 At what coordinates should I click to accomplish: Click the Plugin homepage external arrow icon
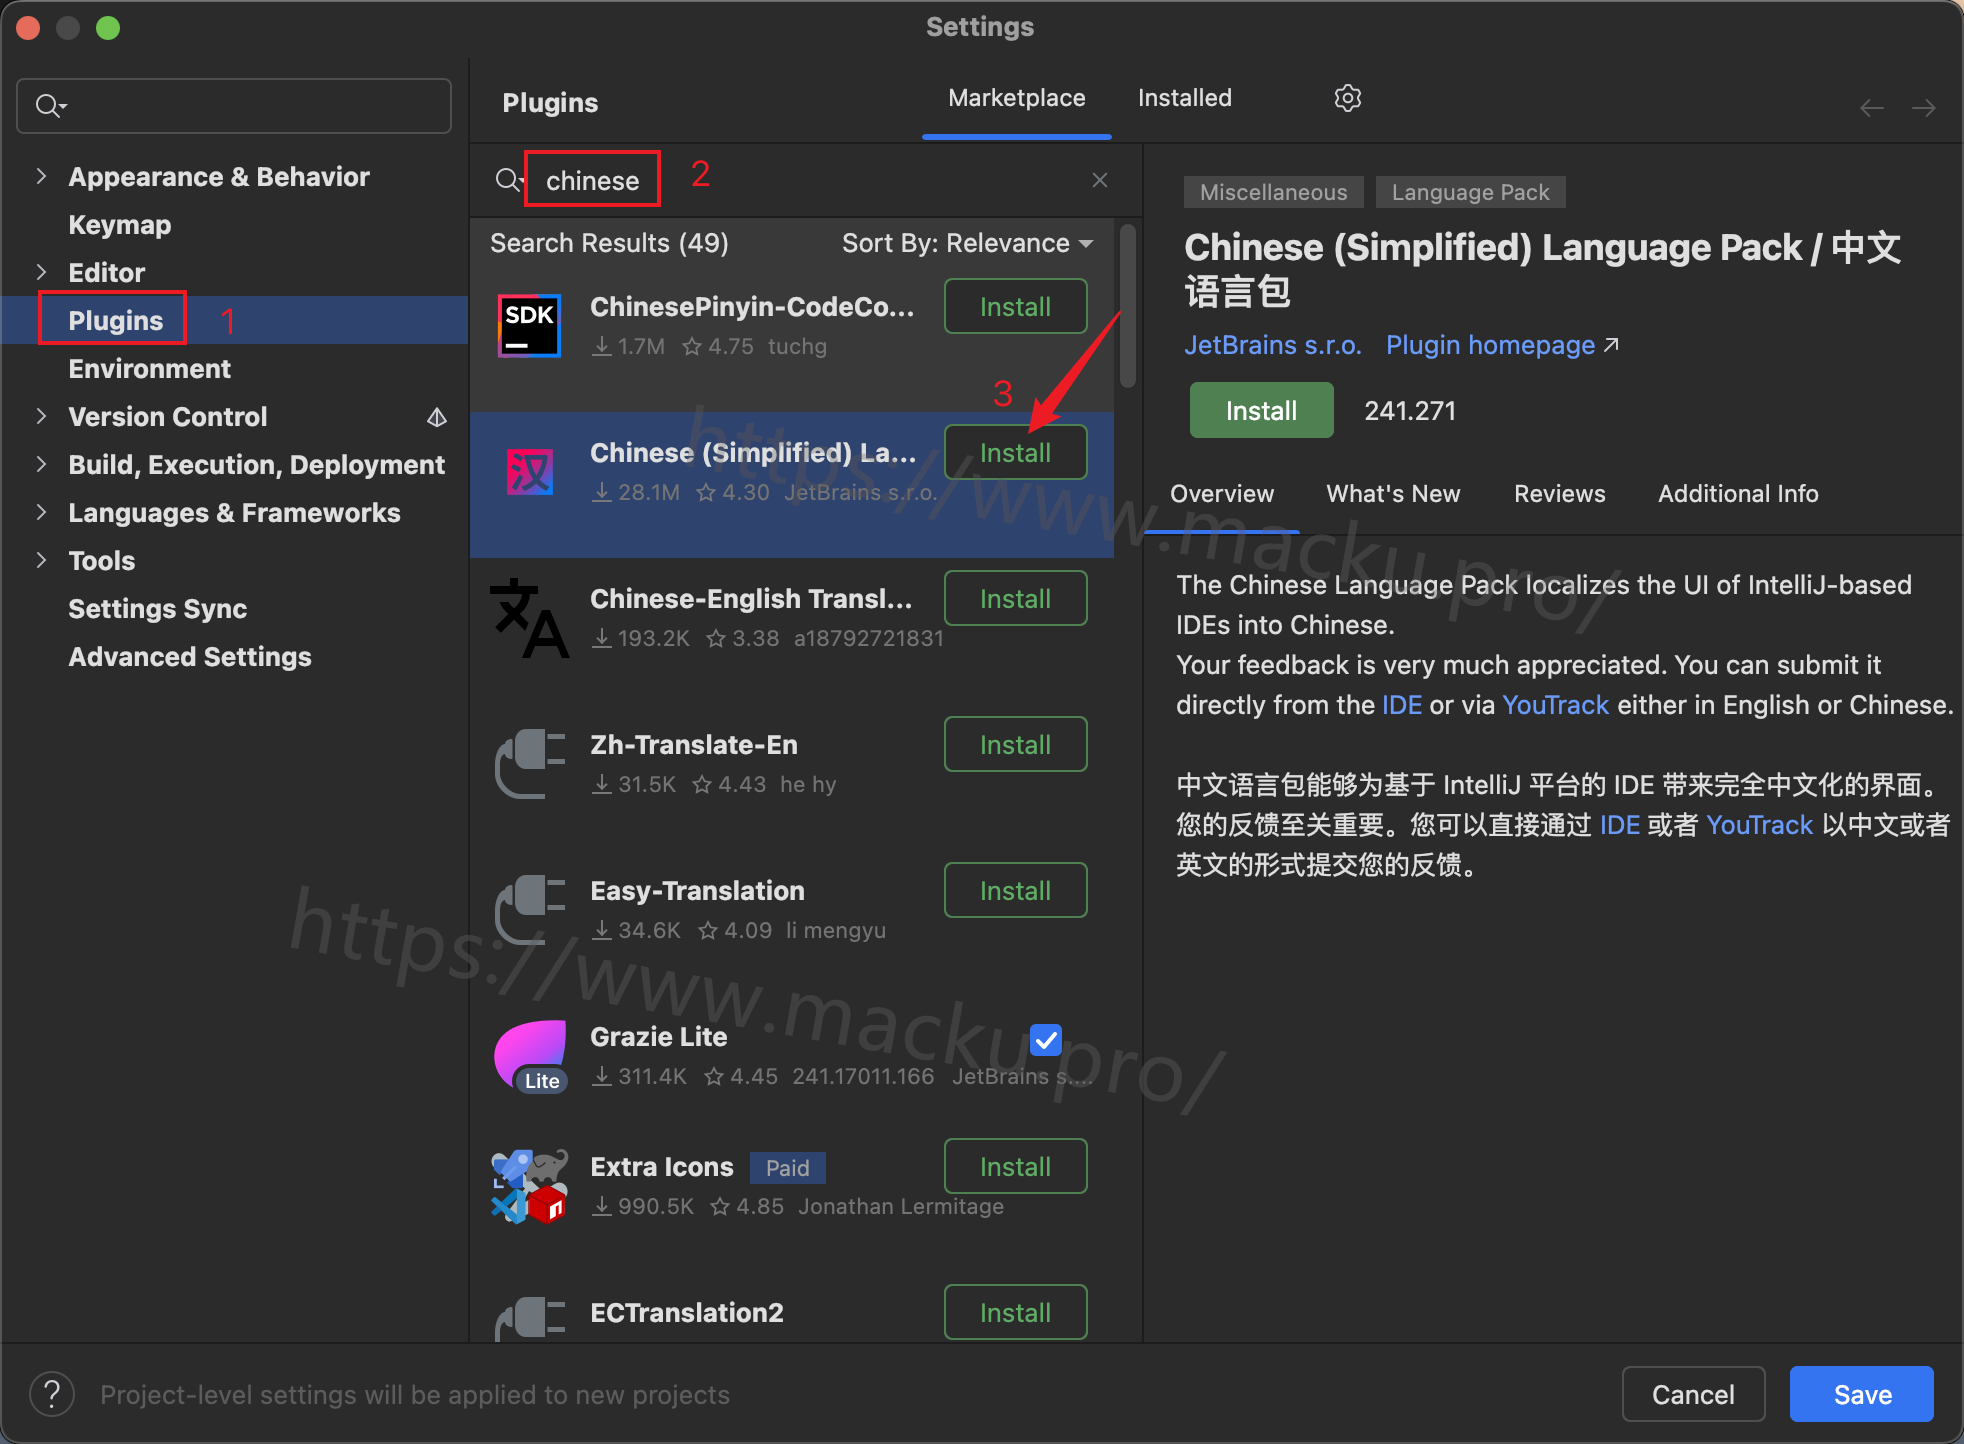point(1611,345)
